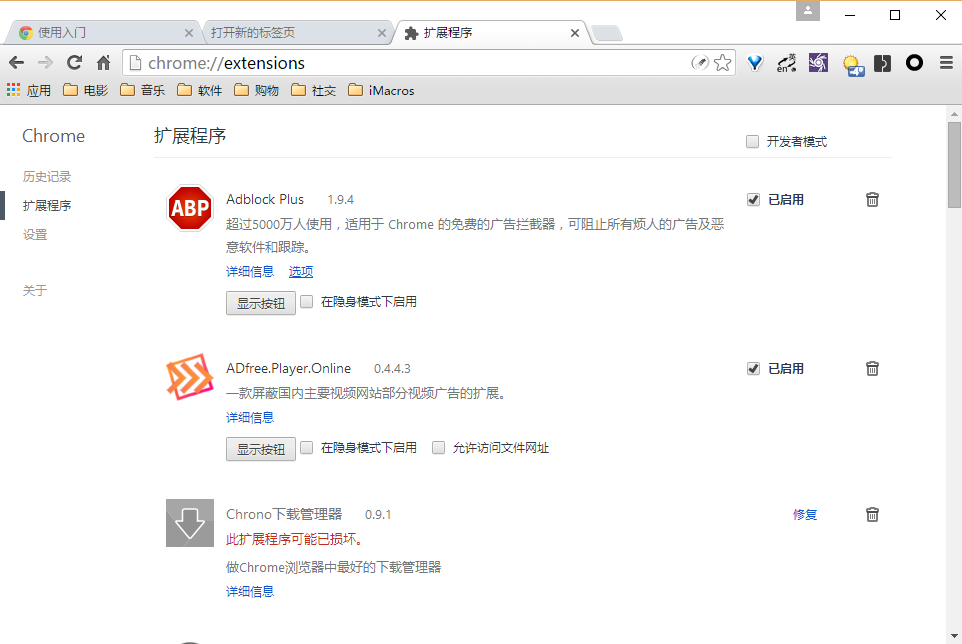Image resolution: width=962 pixels, height=644 pixels.
Task: Remove ADfree.Player.Online via trash icon
Action: coord(872,369)
